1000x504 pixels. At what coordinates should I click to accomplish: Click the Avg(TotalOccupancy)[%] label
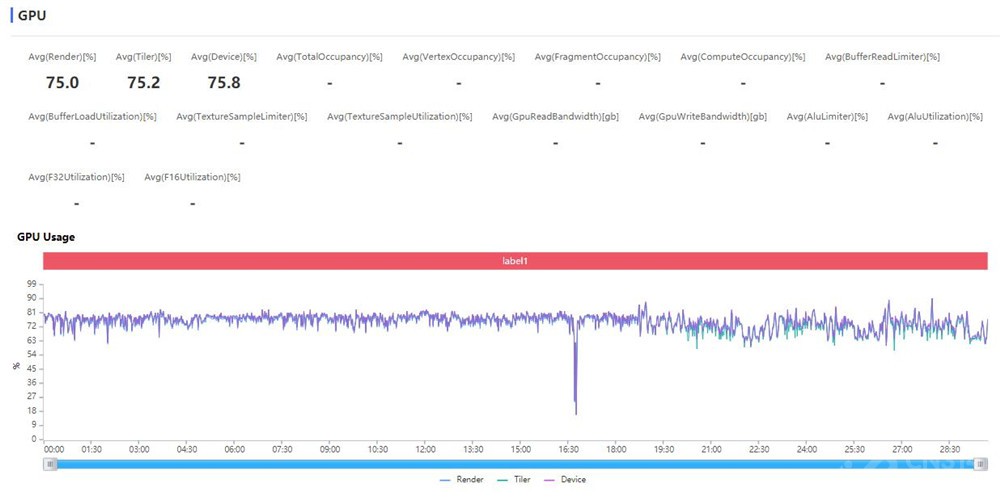click(330, 57)
